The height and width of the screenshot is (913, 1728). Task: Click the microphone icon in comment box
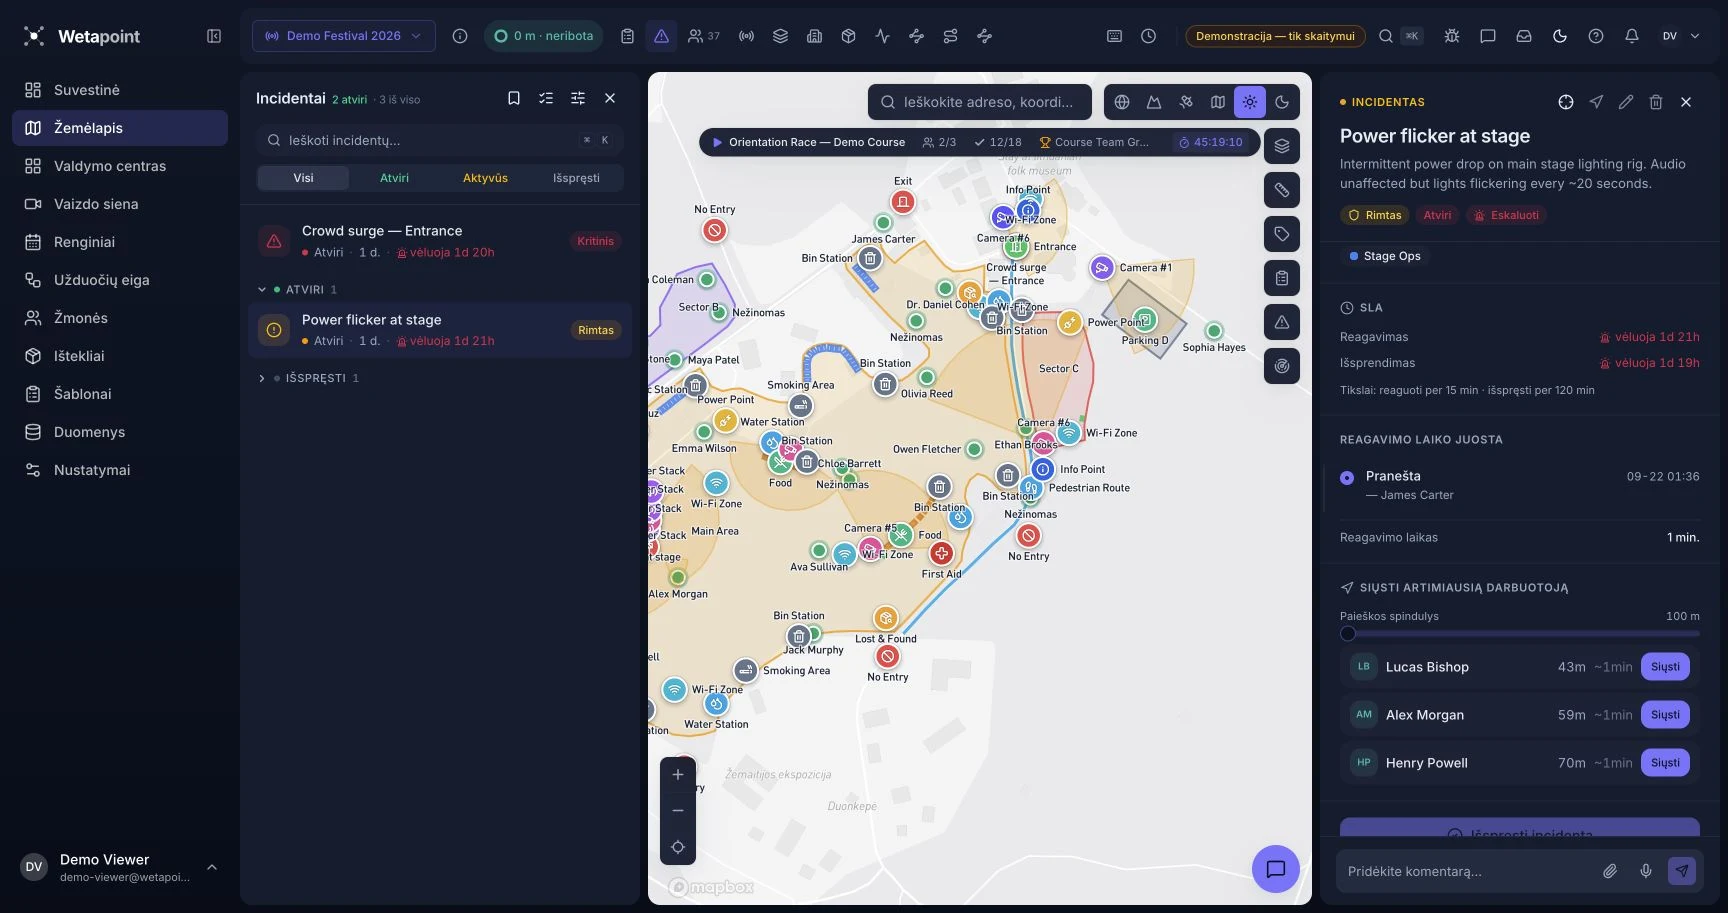pos(1646,871)
